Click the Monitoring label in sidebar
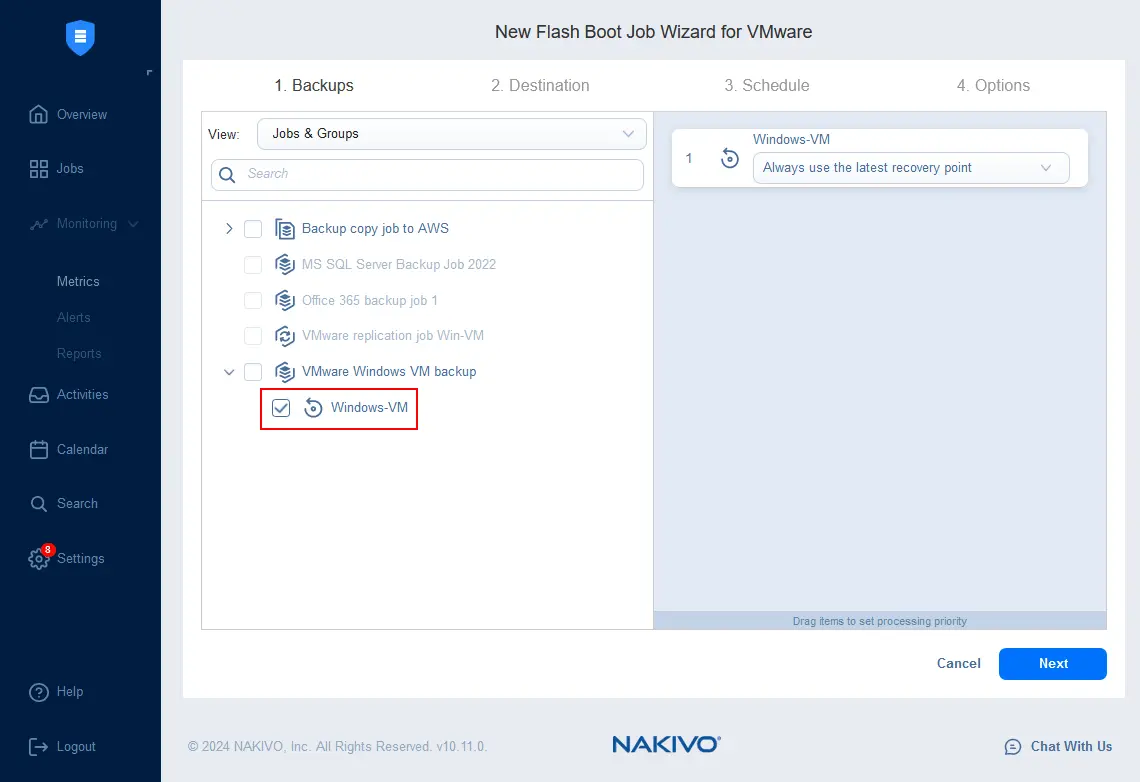This screenshot has height=782, width=1140. click(87, 224)
